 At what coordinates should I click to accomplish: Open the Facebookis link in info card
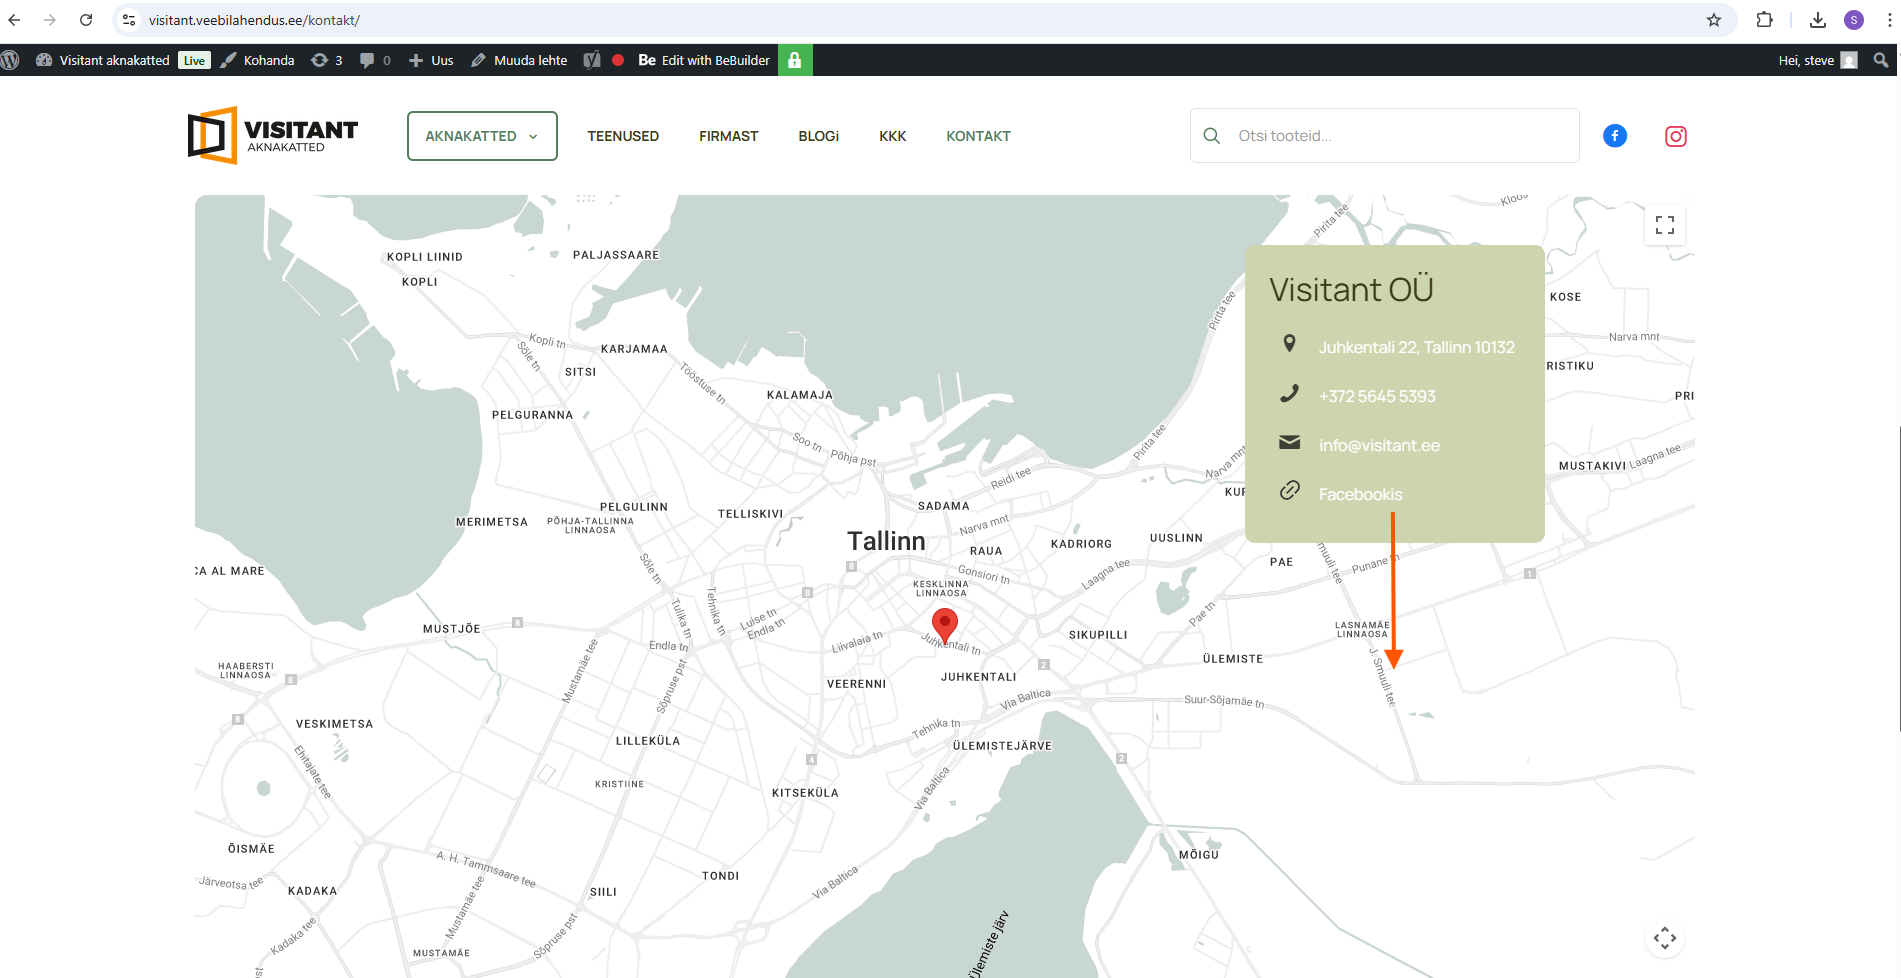pos(1360,494)
